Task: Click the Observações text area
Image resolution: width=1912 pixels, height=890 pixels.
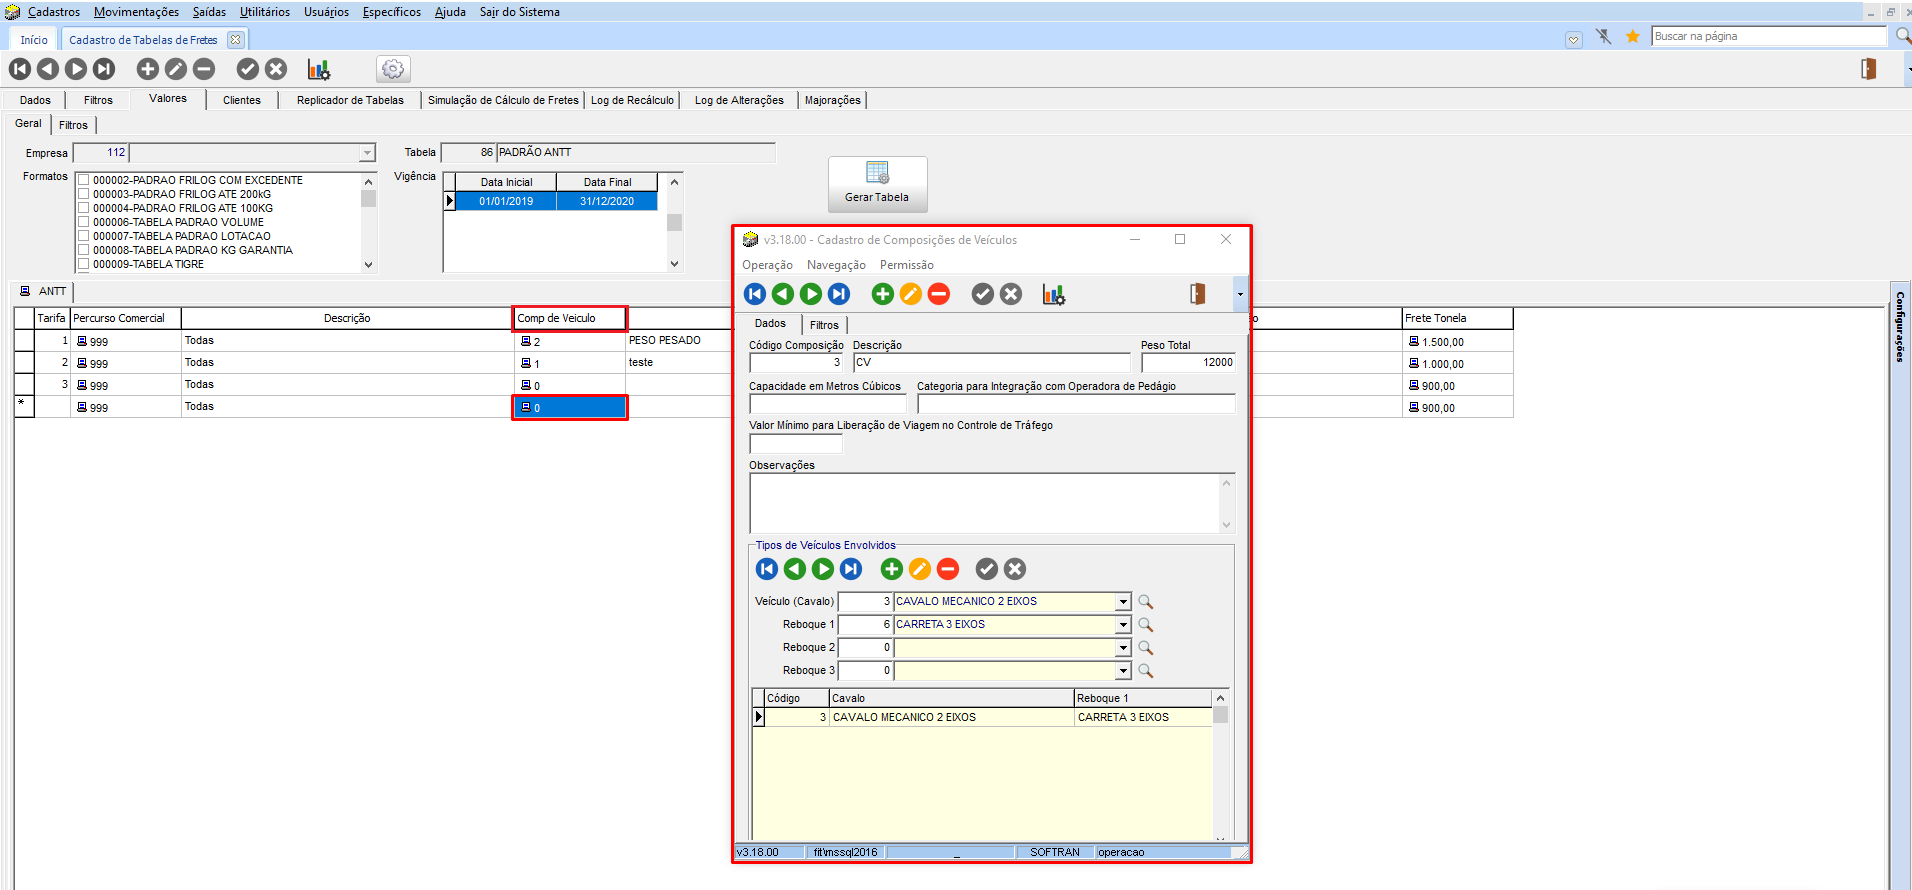Action: coord(985,503)
